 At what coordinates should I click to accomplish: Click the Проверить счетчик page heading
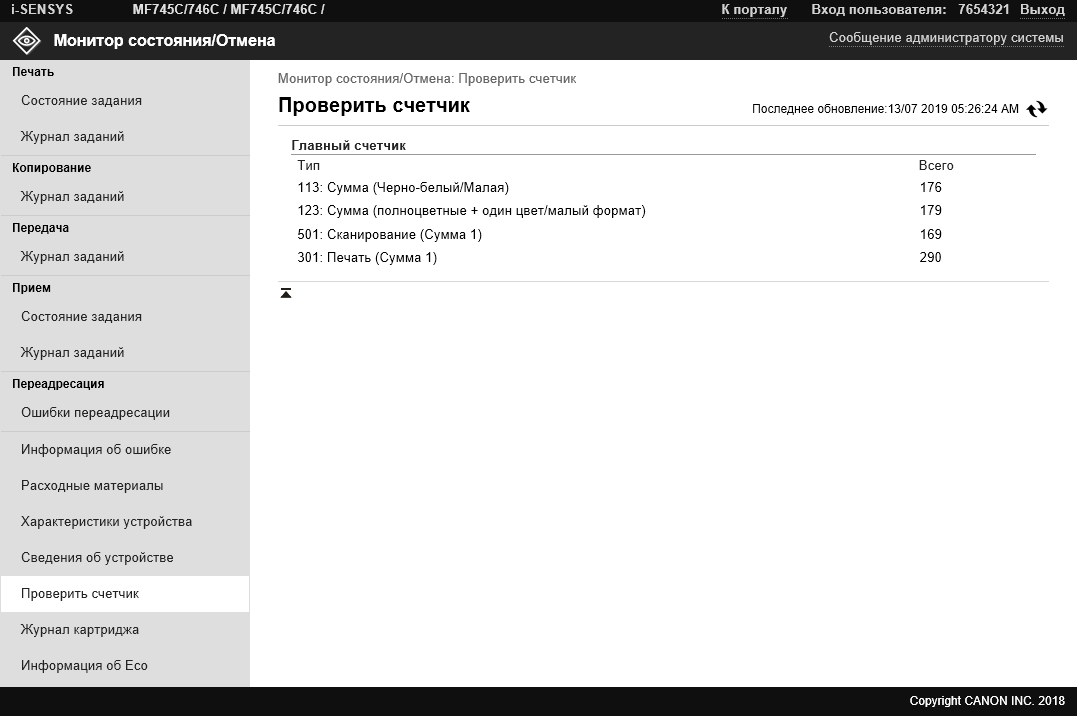374,105
